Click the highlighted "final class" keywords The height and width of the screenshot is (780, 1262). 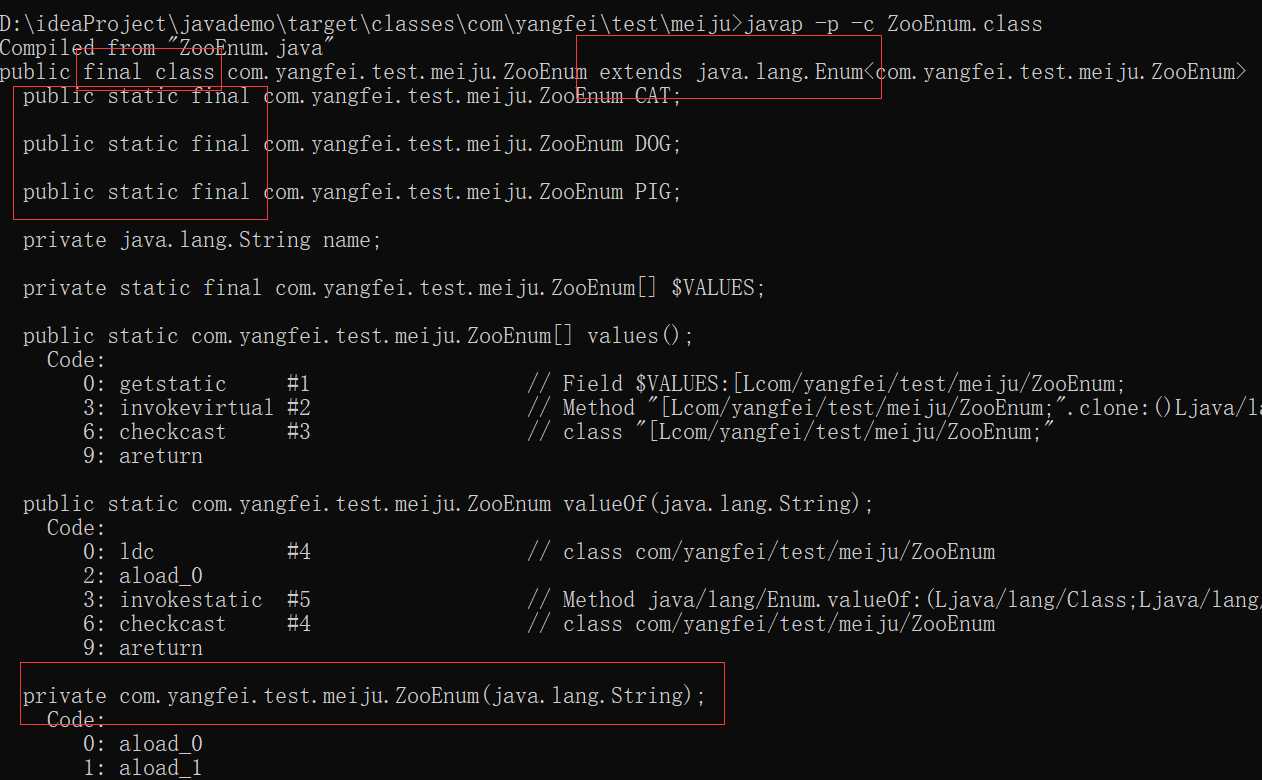click(x=150, y=71)
